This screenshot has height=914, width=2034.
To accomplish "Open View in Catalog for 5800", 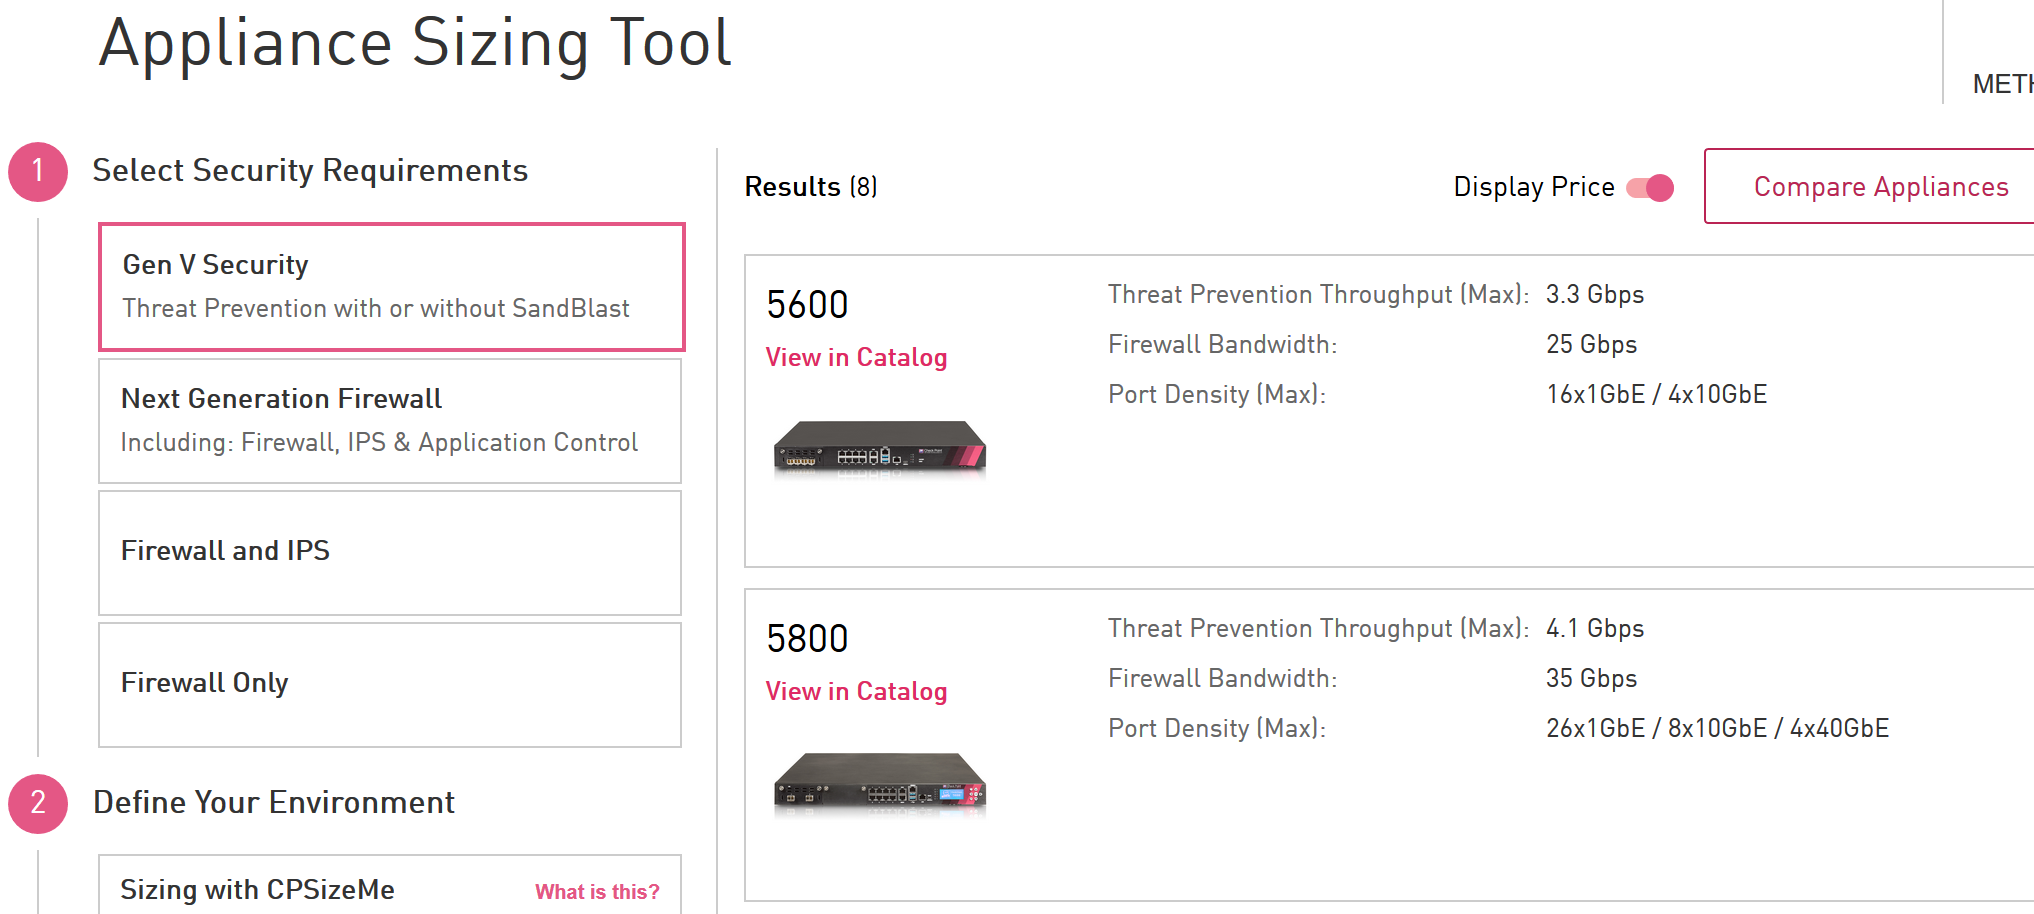I will click(x=856, y=691).
